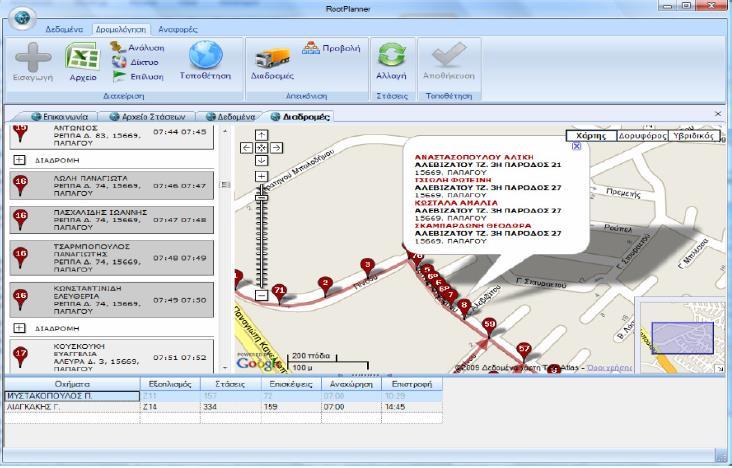Pan the map up with arrow

click(x=261, y=135)
